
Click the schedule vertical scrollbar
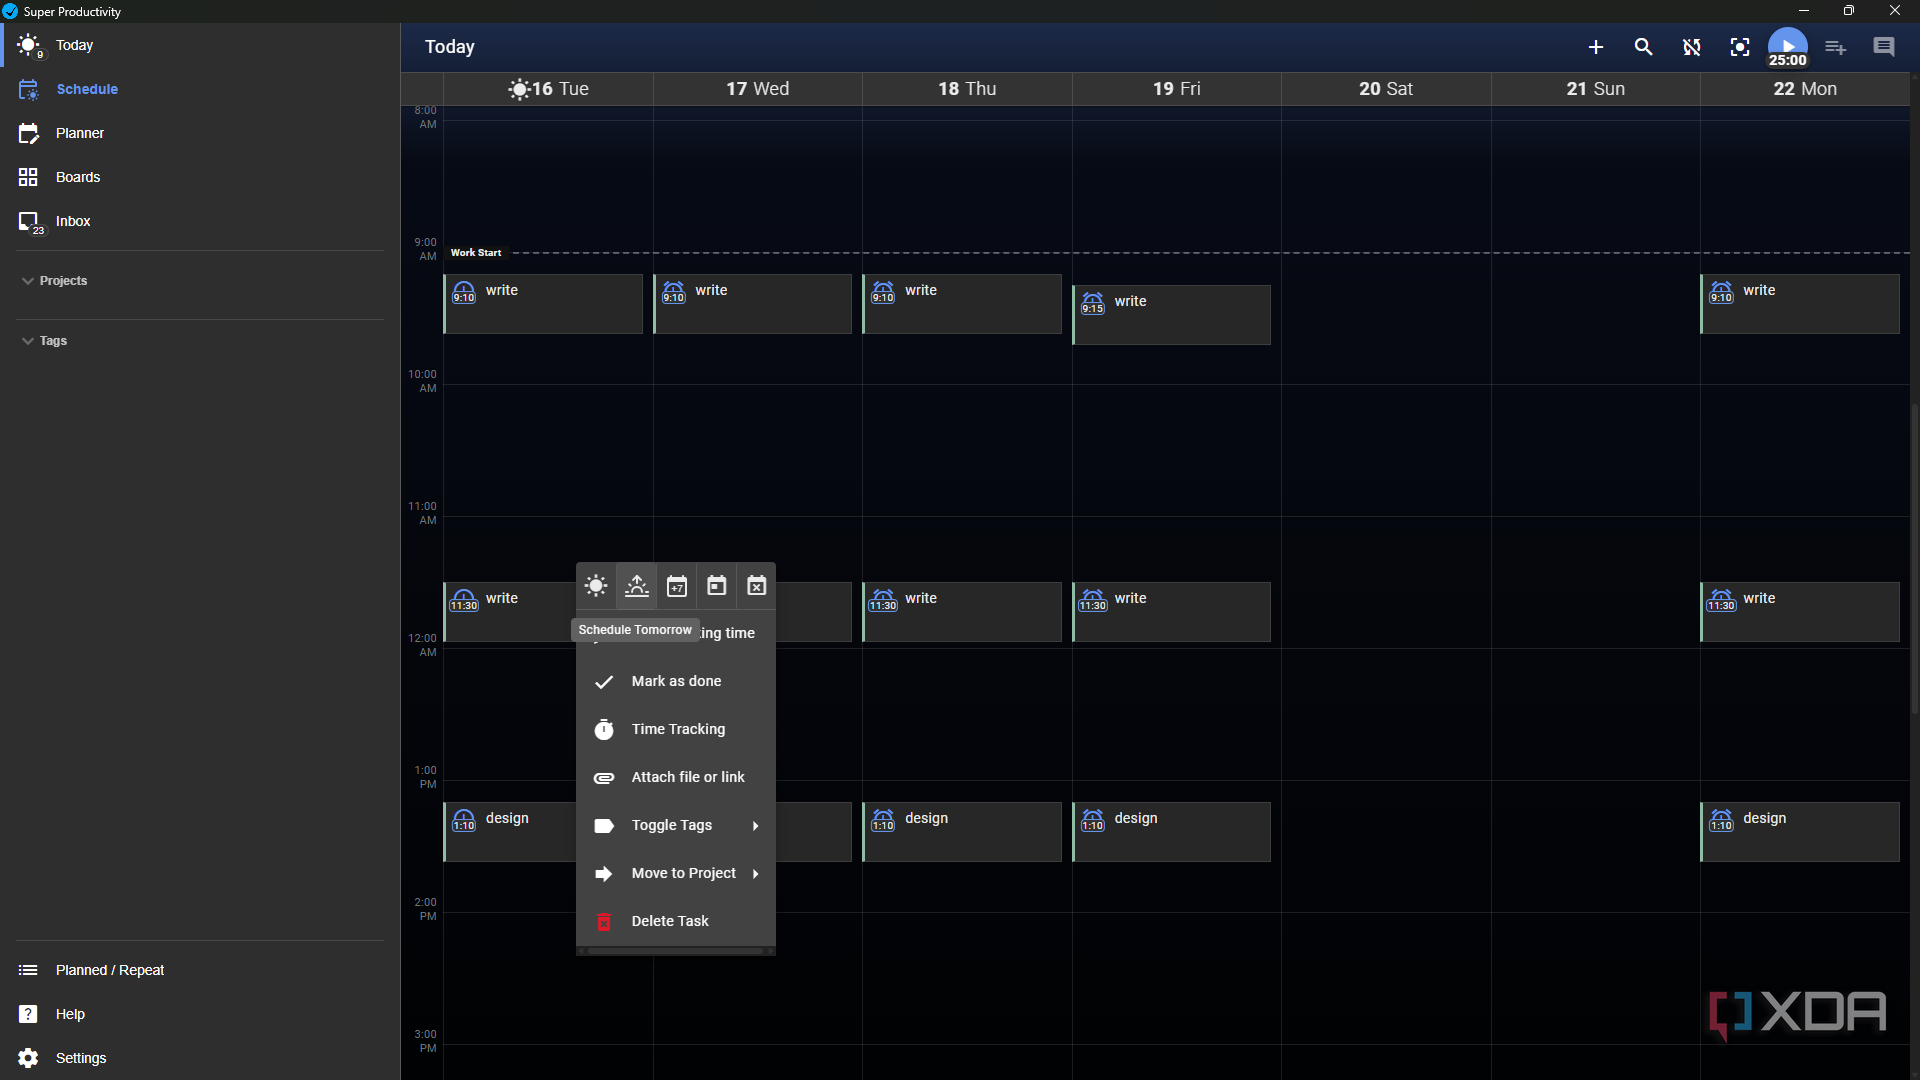pyautogui.click(x=1915, y=560)
